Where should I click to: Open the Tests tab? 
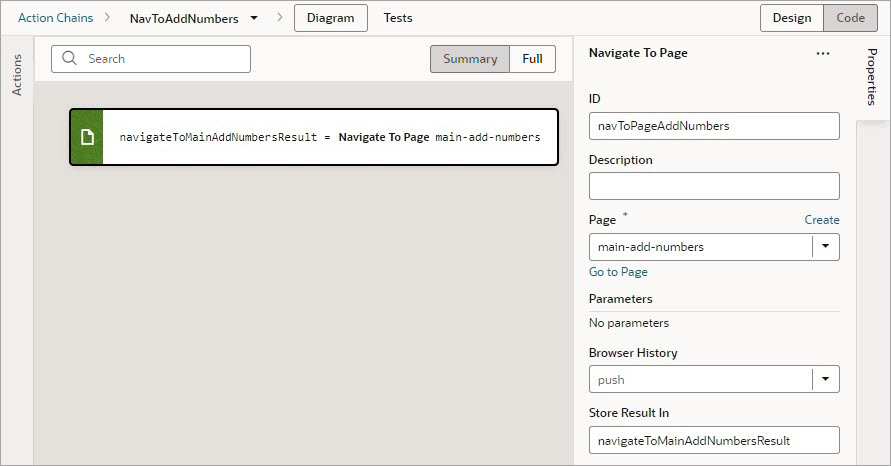pos(398,18)
